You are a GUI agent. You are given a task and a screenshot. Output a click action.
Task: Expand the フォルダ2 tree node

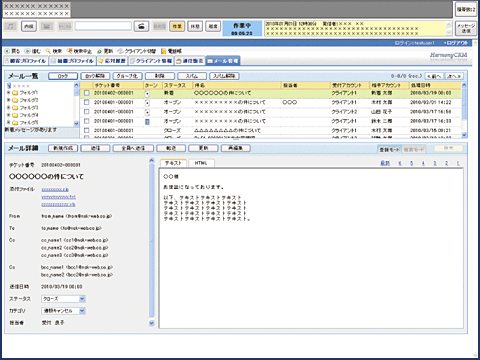tap(8, 100)
